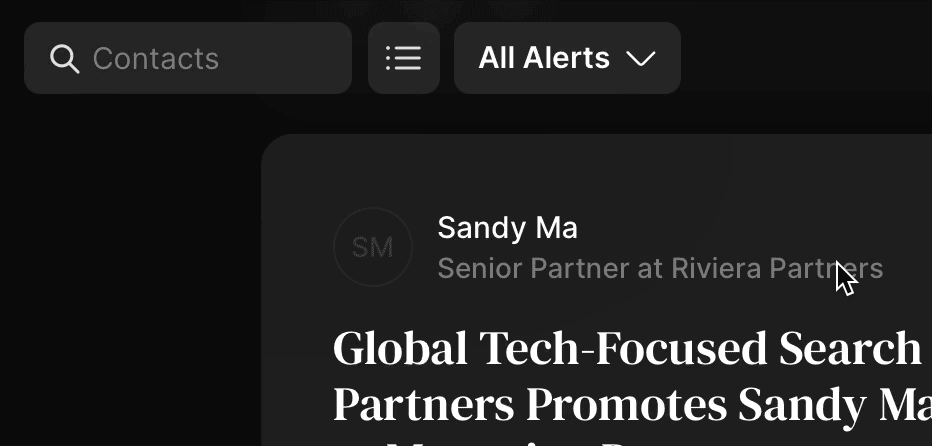932x446 pixels.
Task: Click "Partners Promotes Sandy Ma" headline line
Action: pos(630,404)
